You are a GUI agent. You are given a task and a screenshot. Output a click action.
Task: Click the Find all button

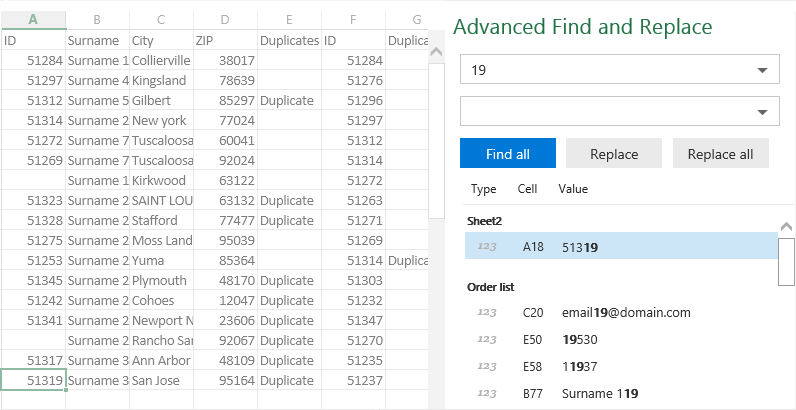pyautogui.click(x=508, y=153)
